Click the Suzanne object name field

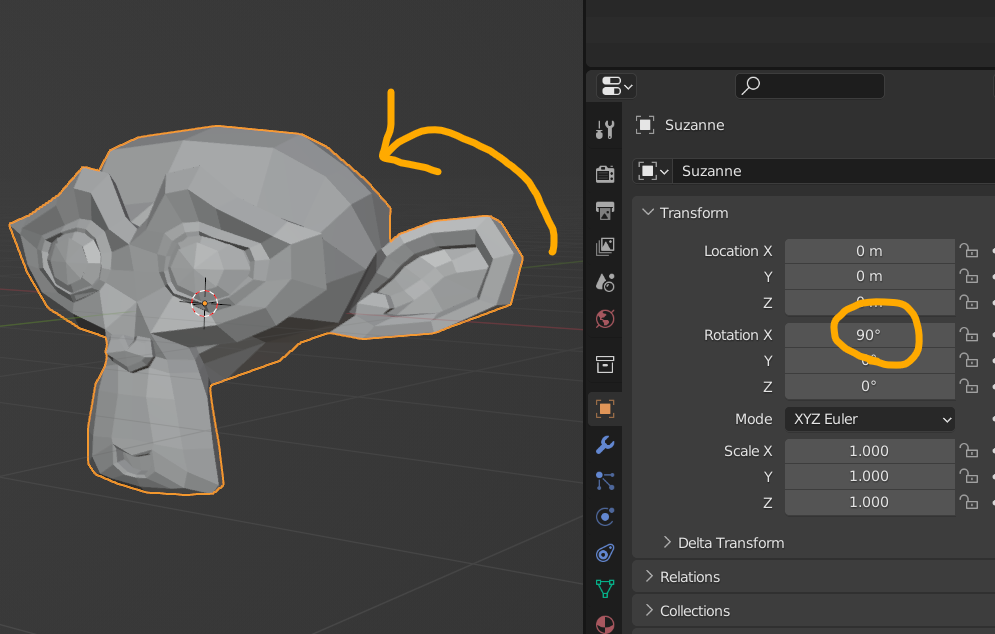[833, 171]
